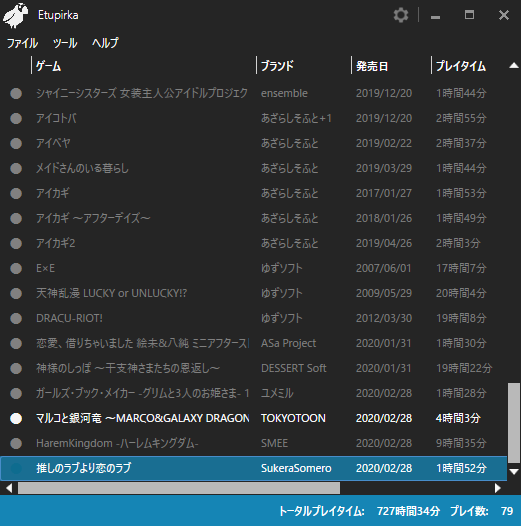The image size is (521, 526).
Task: Click the playtime 19時間22分
Action: (464, 368)
